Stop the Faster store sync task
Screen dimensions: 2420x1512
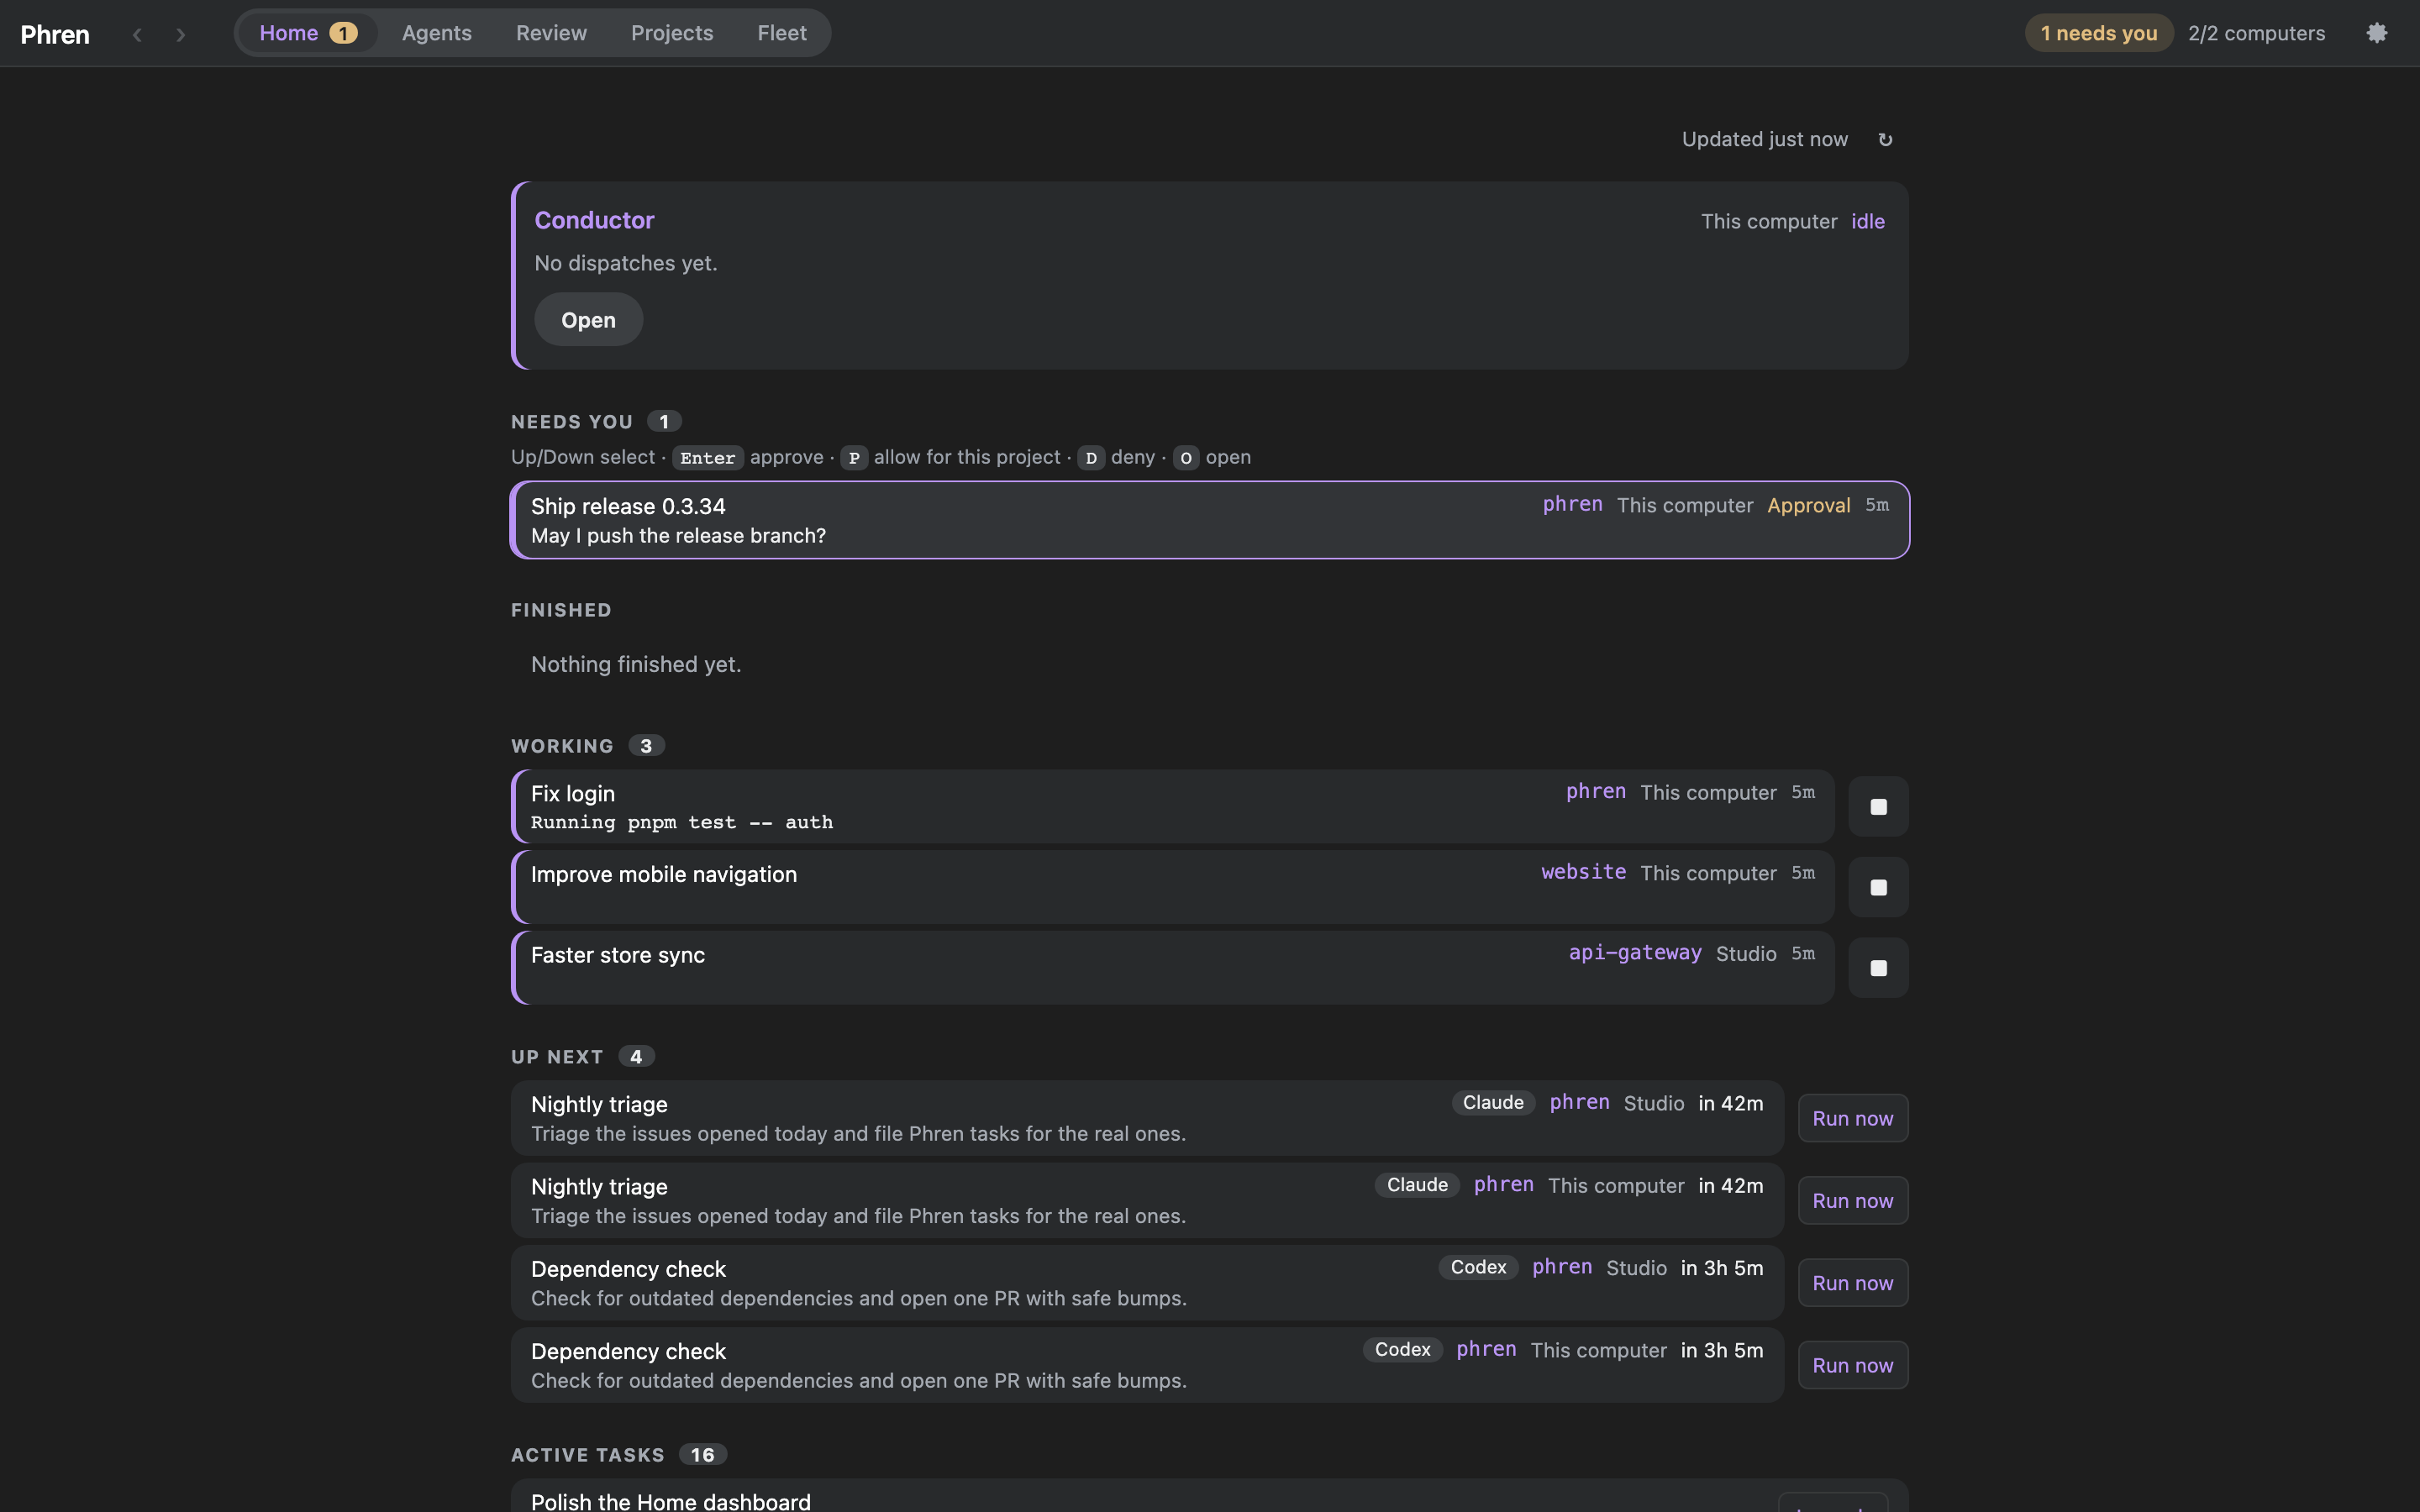tap(1878, 968)
